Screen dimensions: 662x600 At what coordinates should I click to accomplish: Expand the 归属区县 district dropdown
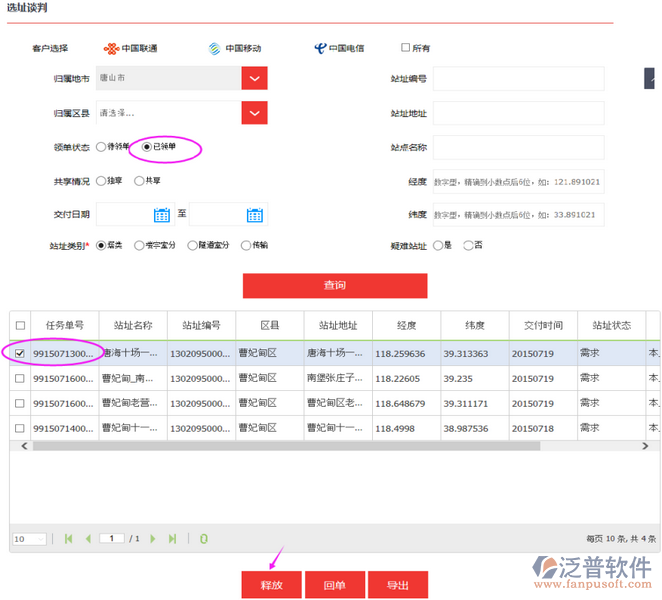pos(254,113)
